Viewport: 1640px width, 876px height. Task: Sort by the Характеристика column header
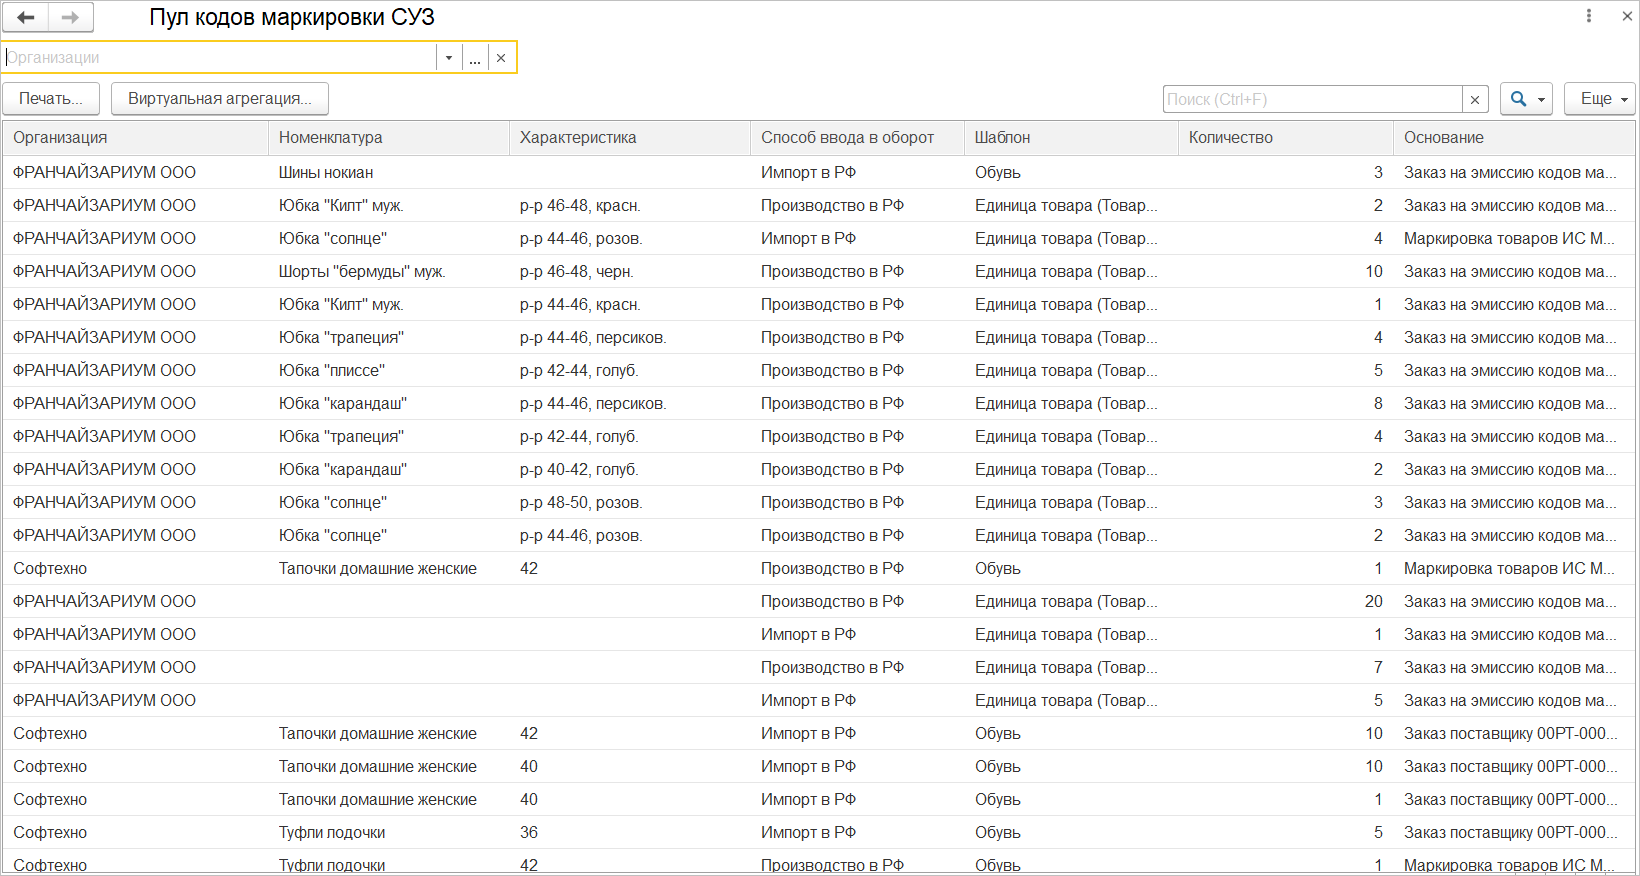630,138
